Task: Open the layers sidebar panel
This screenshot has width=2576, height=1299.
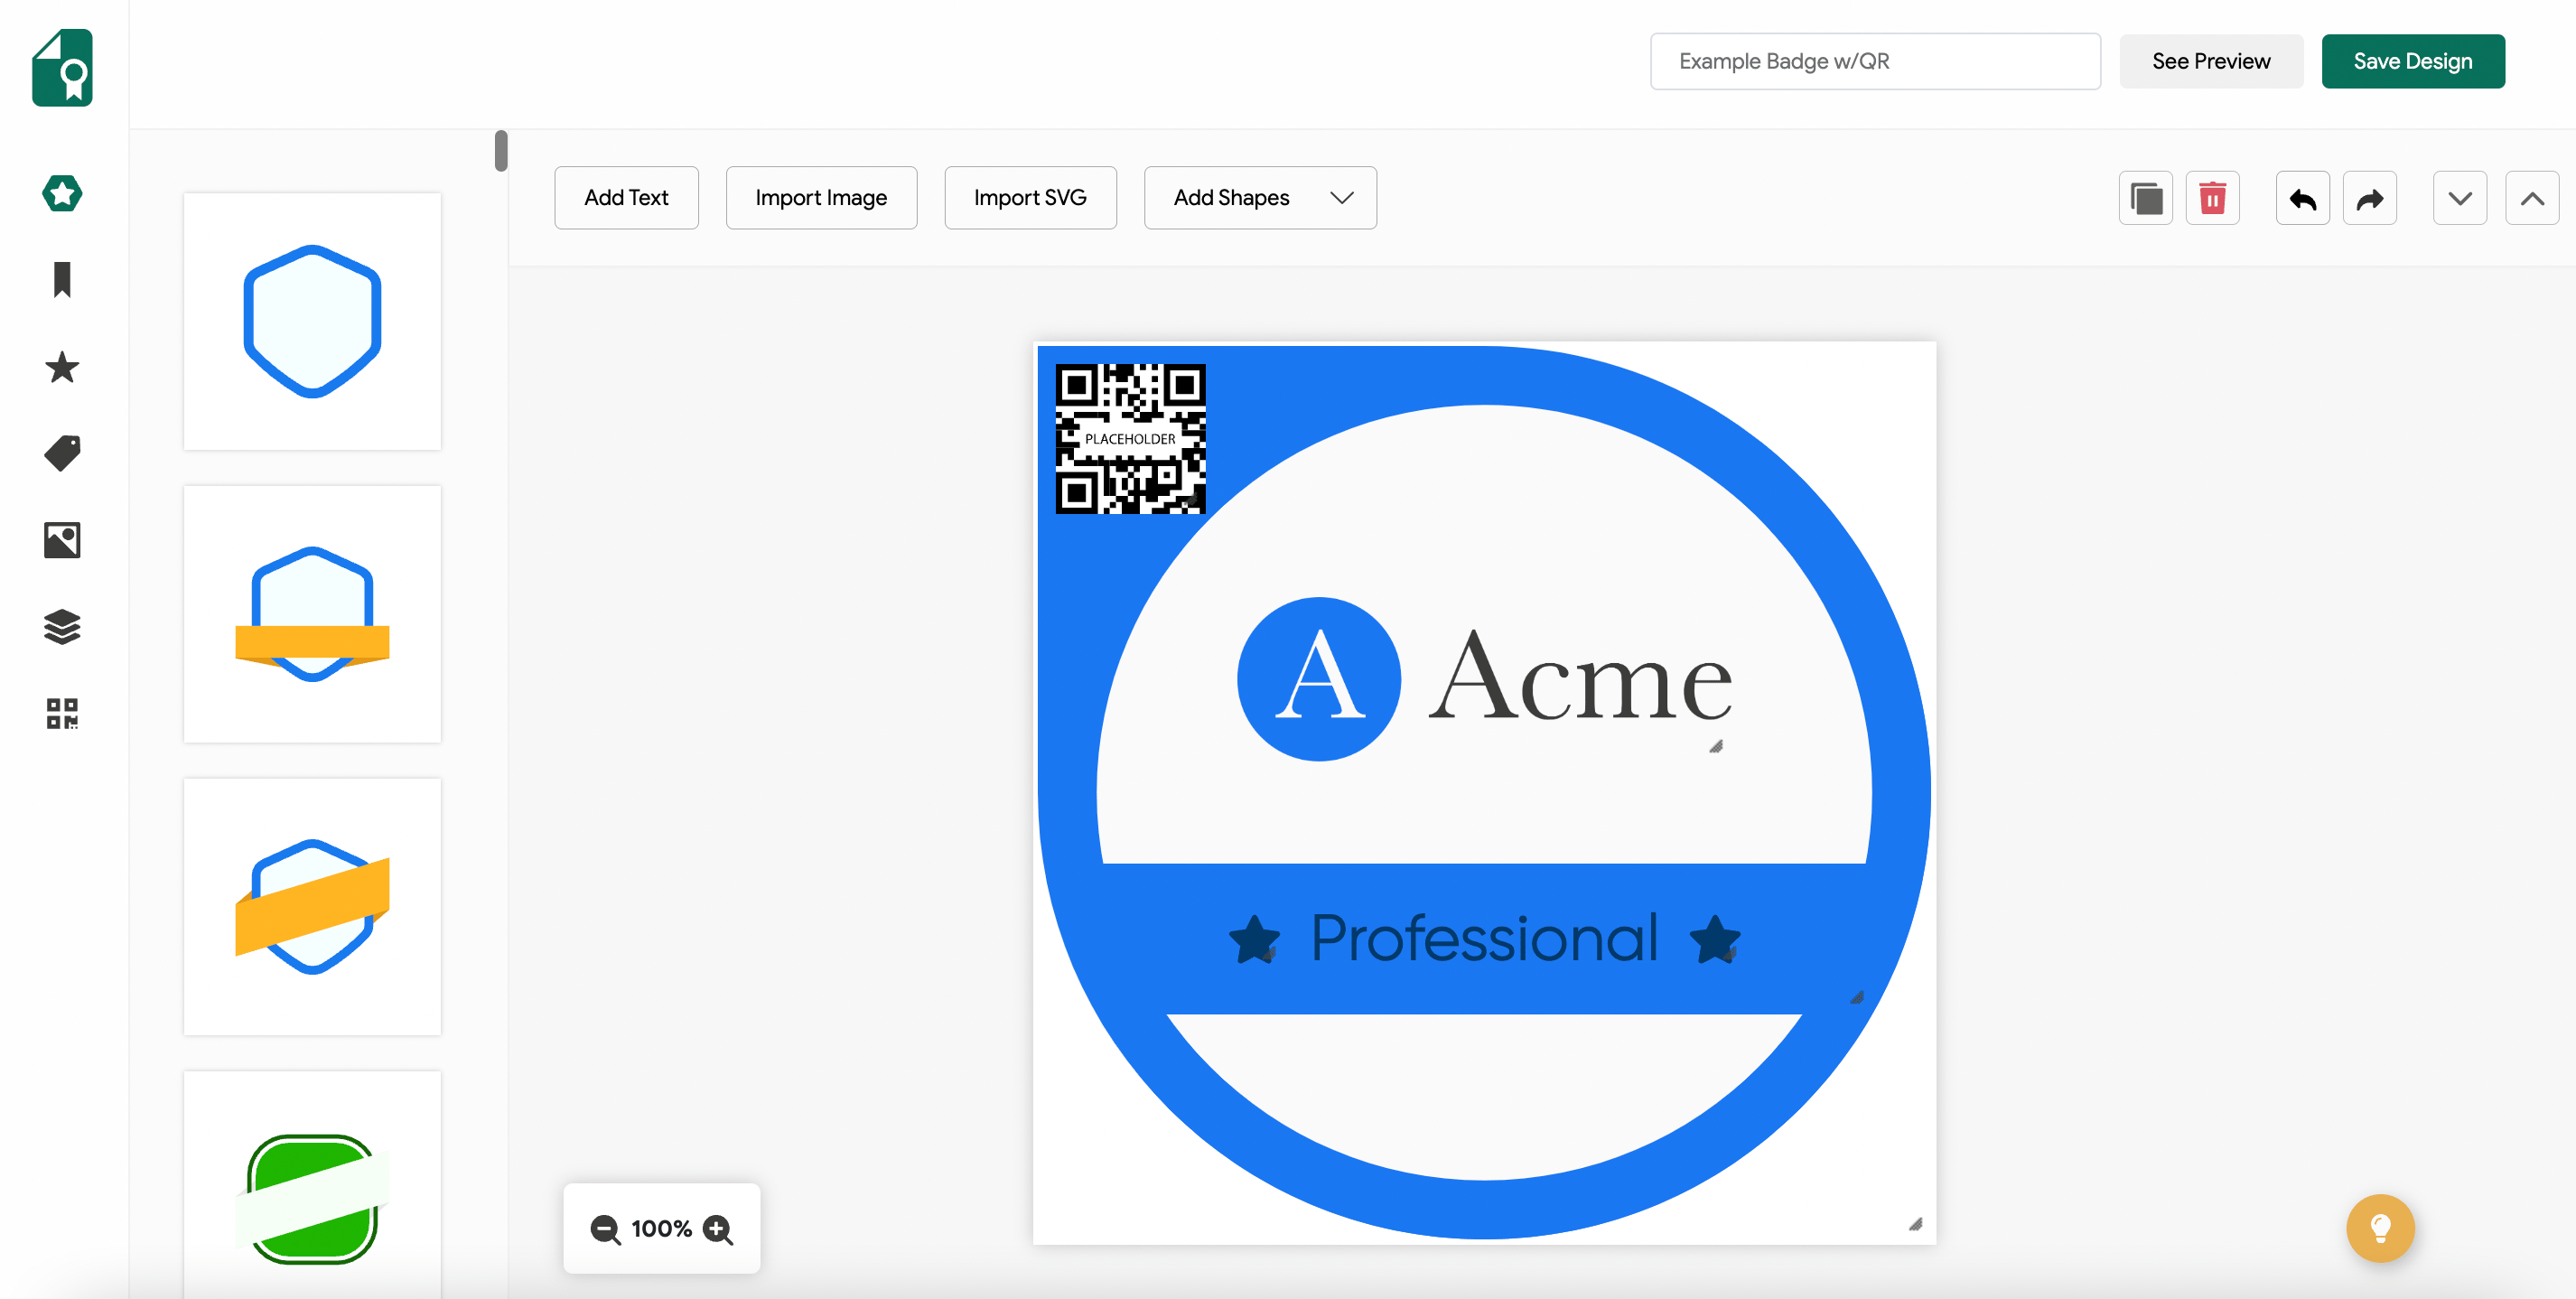Action: pyautogui.click(x=62, y=627)
